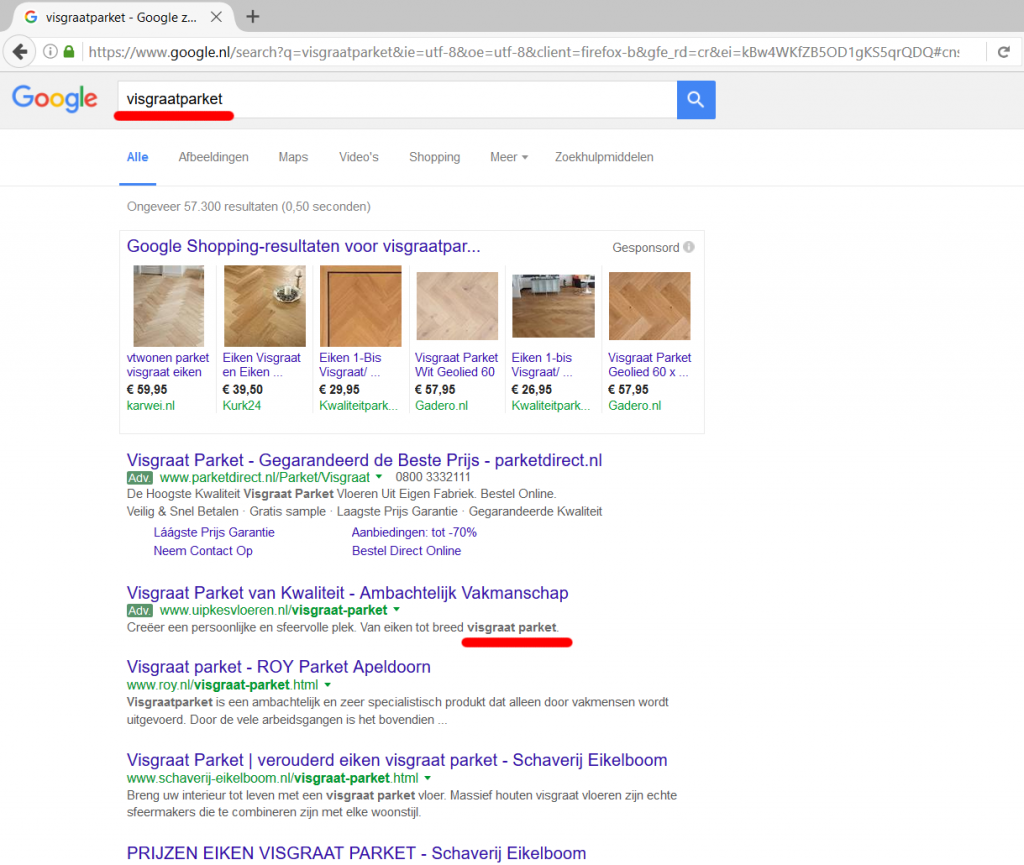Click the site information icon in the address bar

pos(50,52)
